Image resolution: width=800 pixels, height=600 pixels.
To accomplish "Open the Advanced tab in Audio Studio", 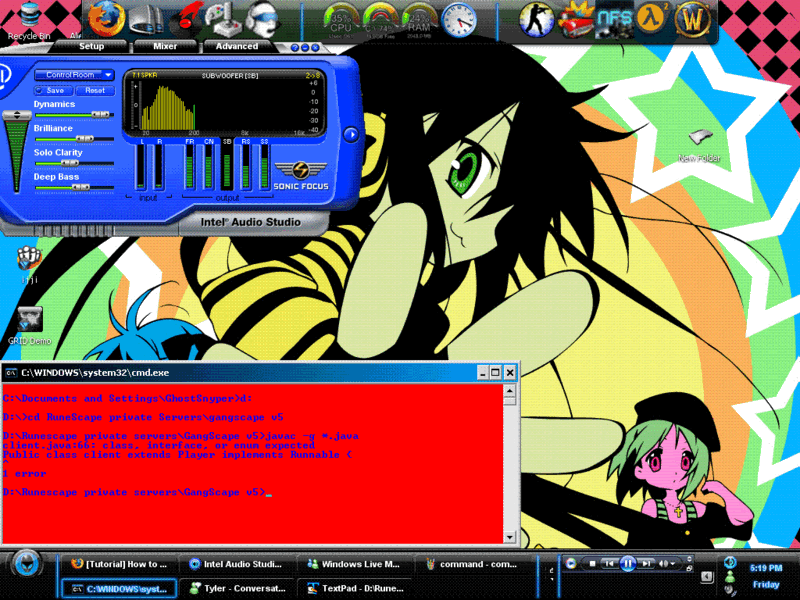I will tap(237, 46).
